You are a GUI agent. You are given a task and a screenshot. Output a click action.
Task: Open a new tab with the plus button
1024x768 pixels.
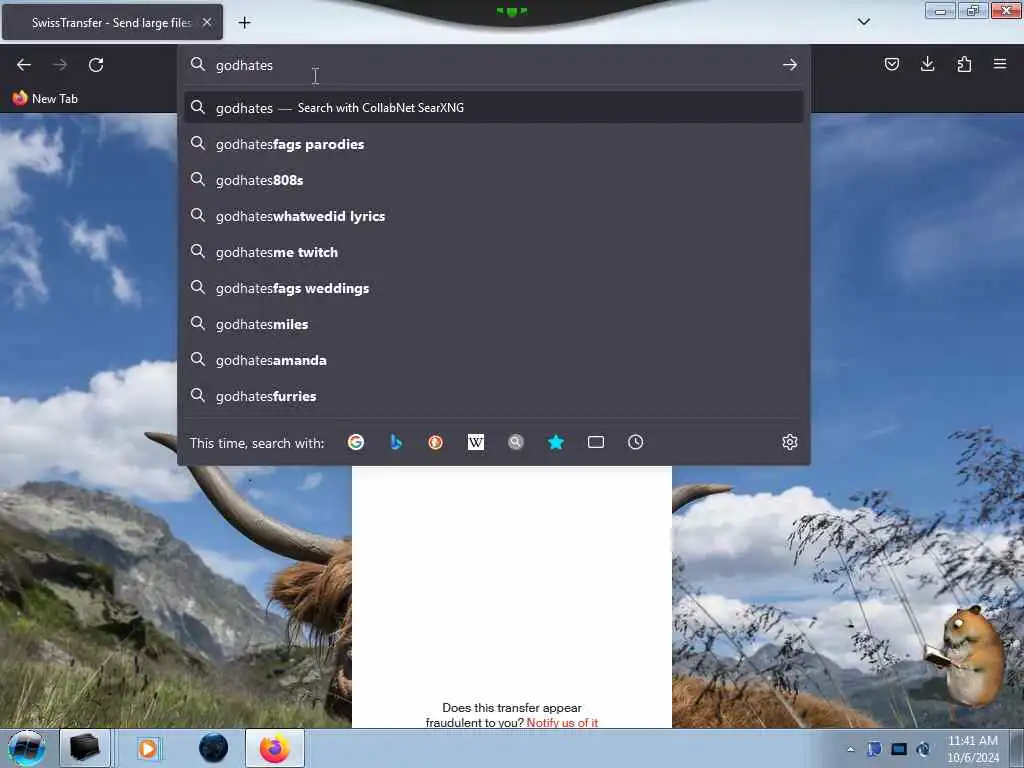244,23
